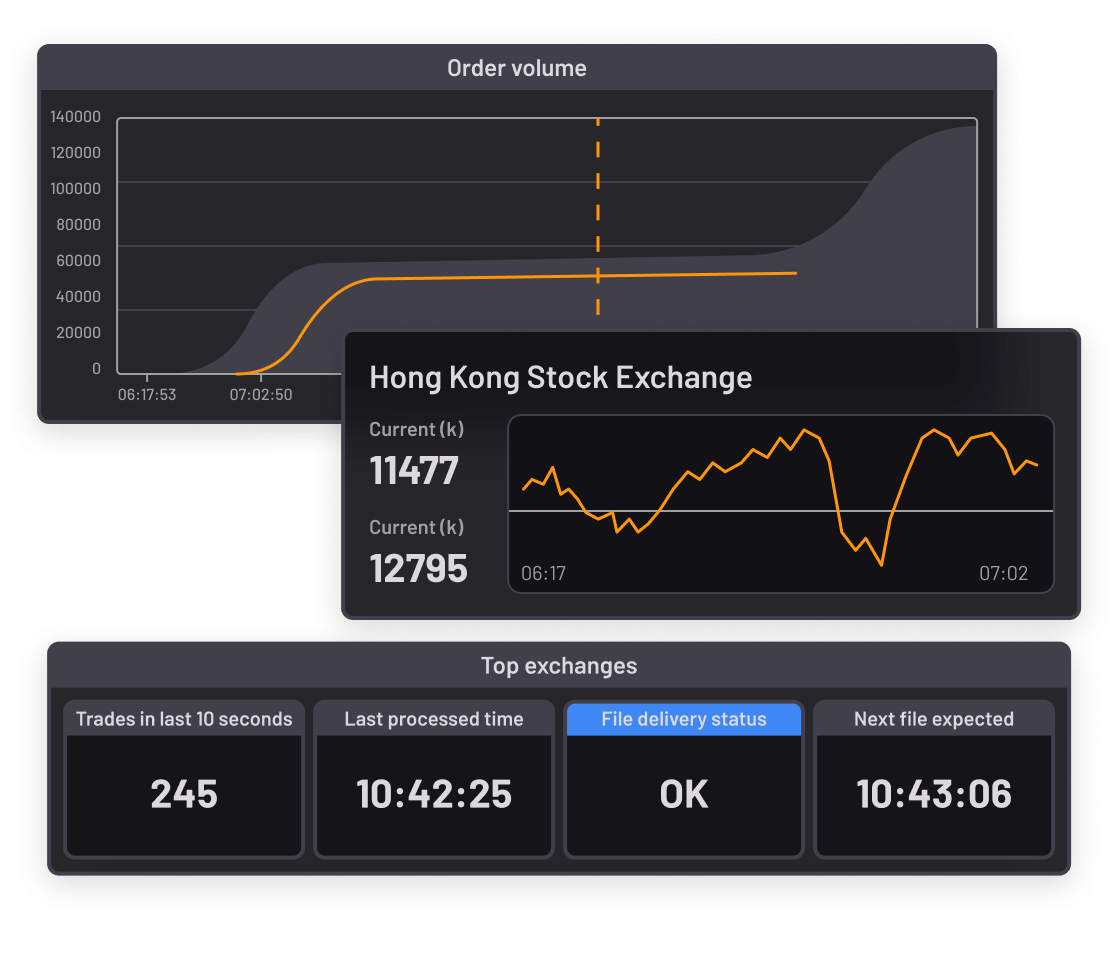
Task: Click the Trades in last 10 seconds tile header
Action: 183,719
